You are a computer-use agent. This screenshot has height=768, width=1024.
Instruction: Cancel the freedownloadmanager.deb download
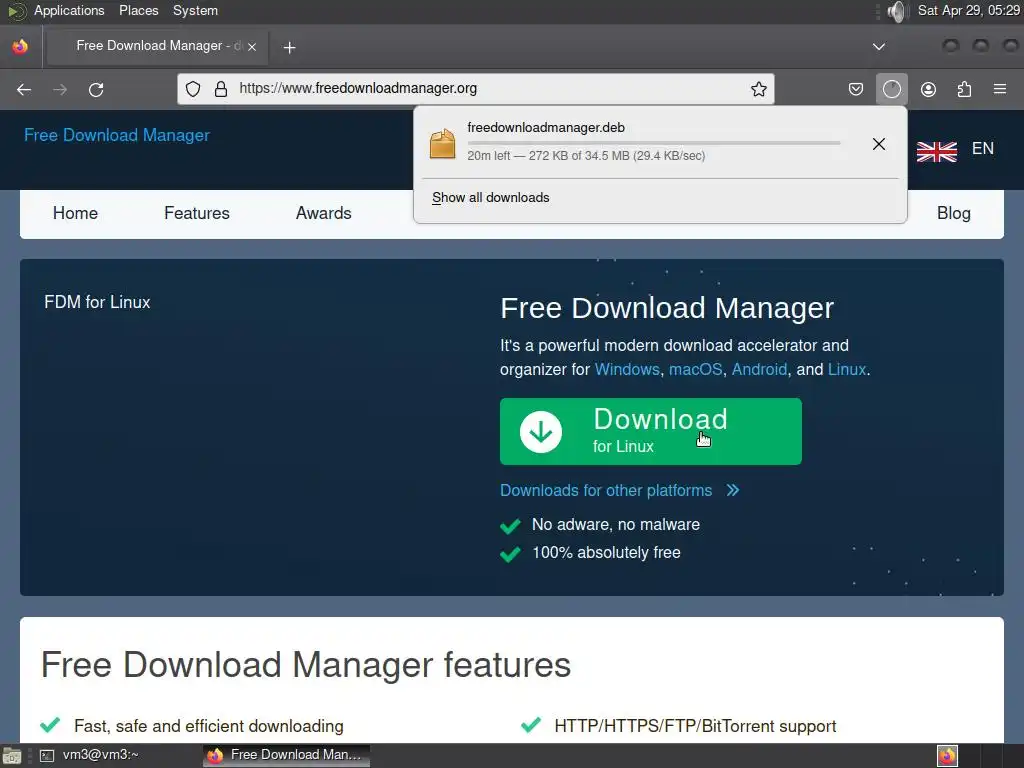pyautogui.click(x=879, y=144)
